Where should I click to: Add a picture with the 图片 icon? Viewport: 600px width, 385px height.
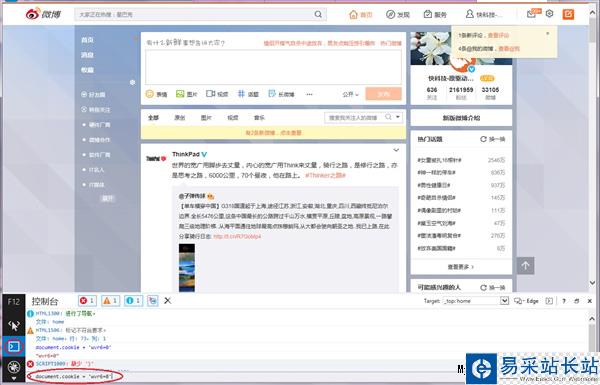pyautogui.click(x=180, y=94)
